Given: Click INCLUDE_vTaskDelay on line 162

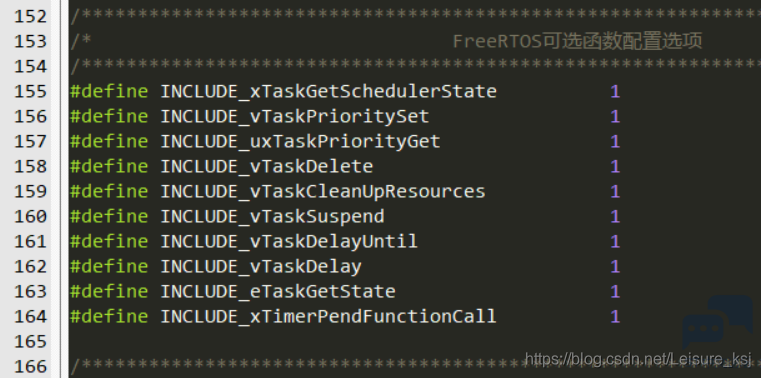Looking at the screenshot, I should click(x=261, y=266).
